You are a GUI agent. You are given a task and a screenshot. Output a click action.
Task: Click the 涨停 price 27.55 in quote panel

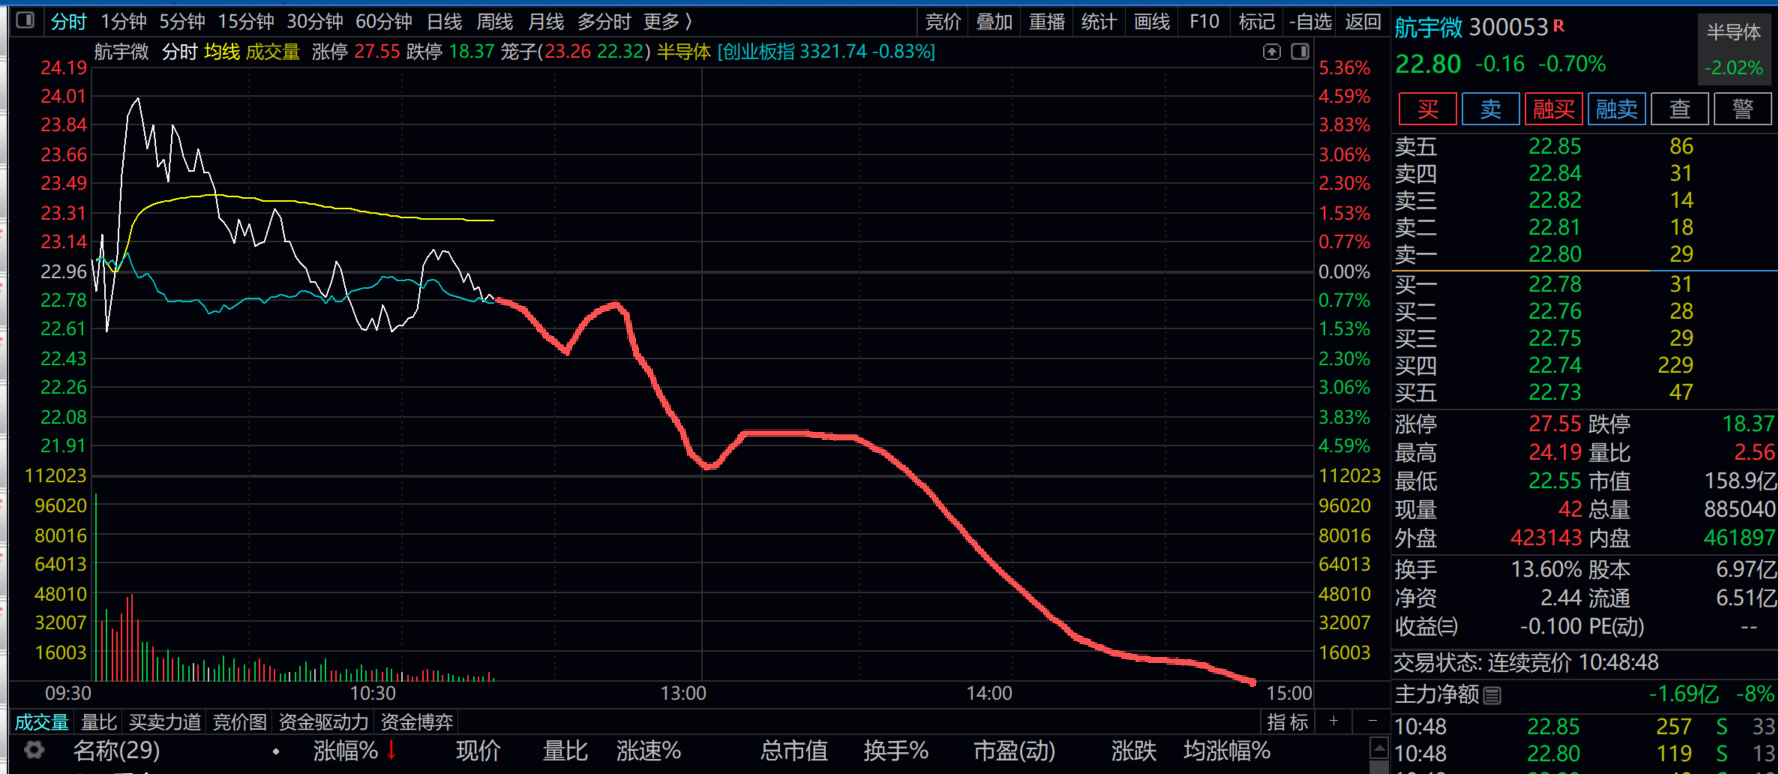pos(1555,424)
